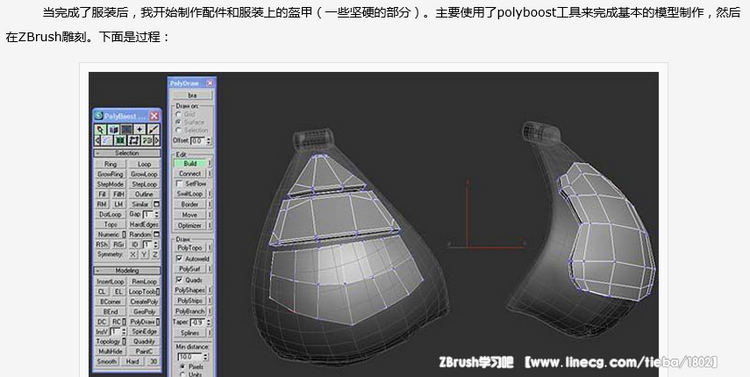Click the Offset value input field

click(198, 141)
